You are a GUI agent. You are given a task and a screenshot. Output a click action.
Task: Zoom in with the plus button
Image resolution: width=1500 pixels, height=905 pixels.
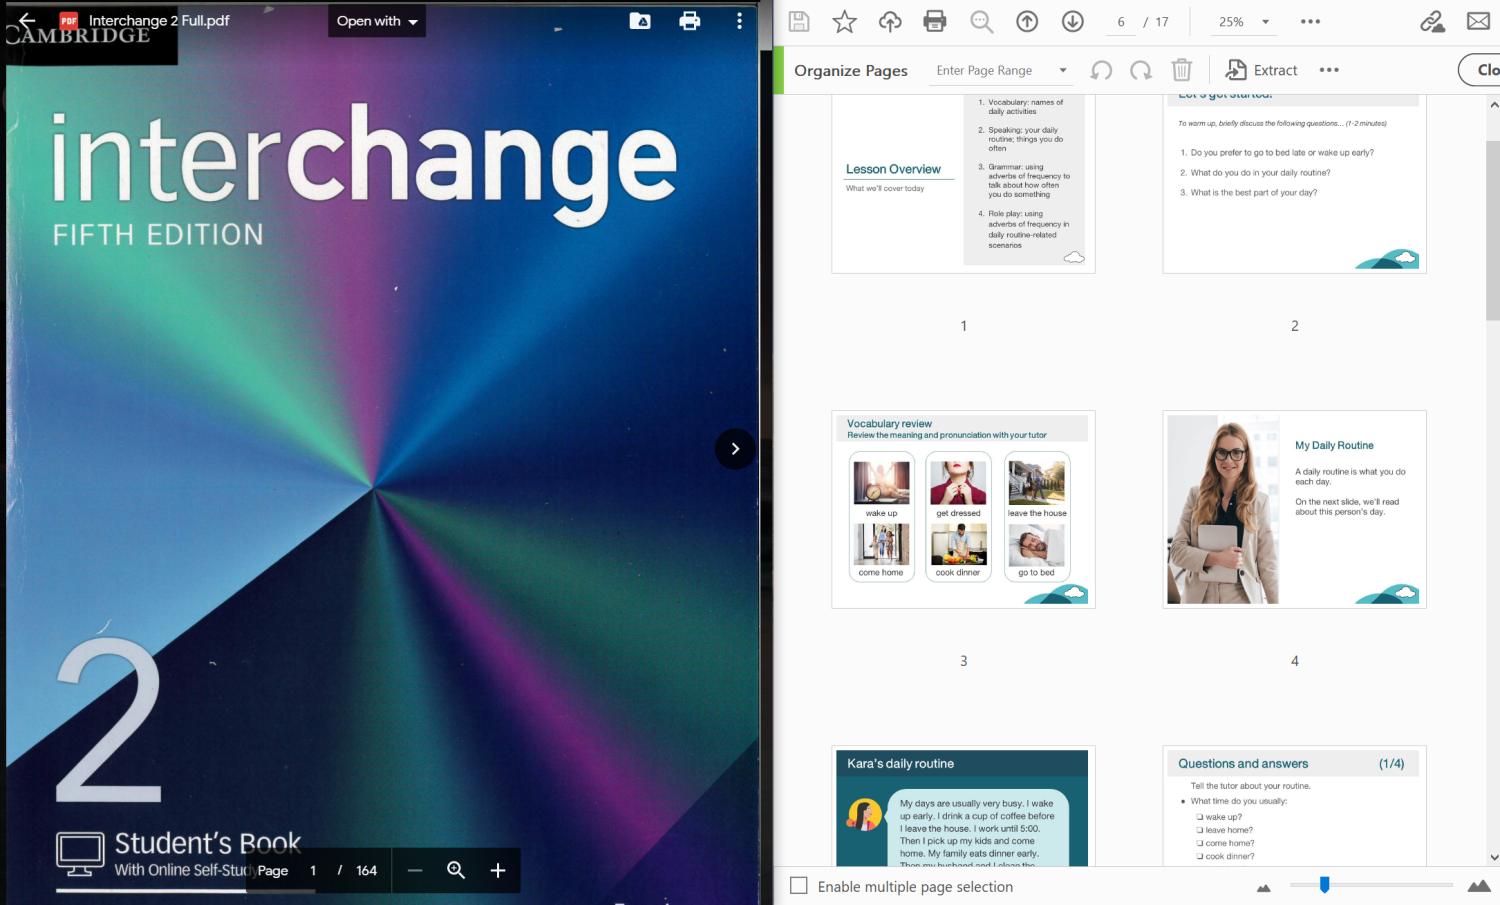tap(498, 871)
